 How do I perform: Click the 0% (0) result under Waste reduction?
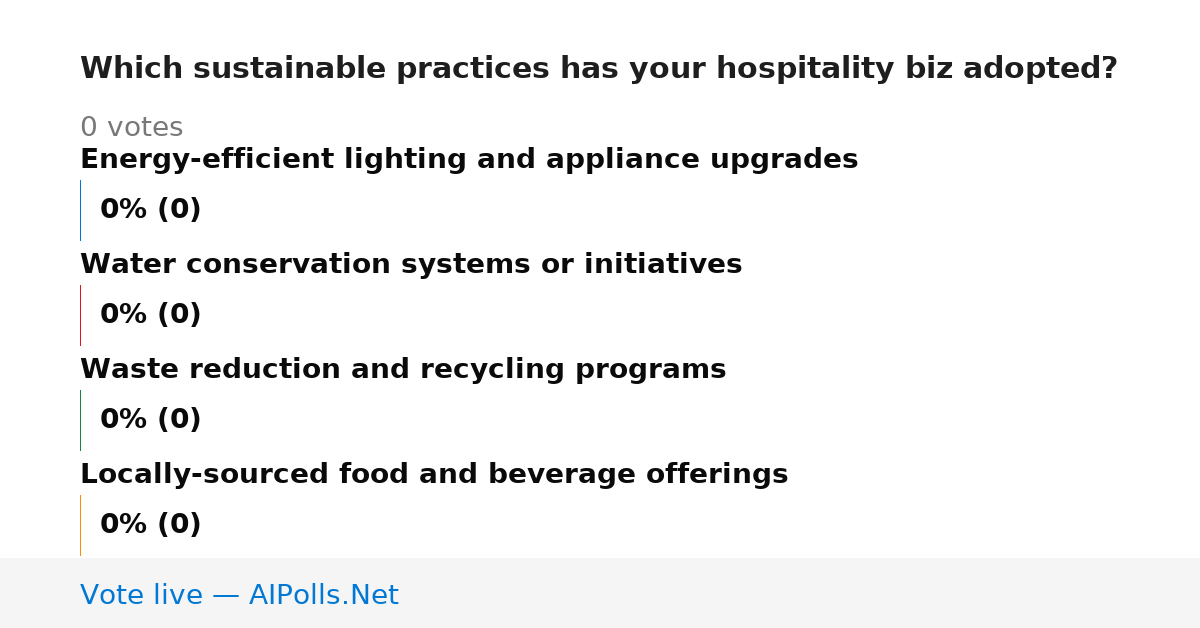click(x=151, y=420)
